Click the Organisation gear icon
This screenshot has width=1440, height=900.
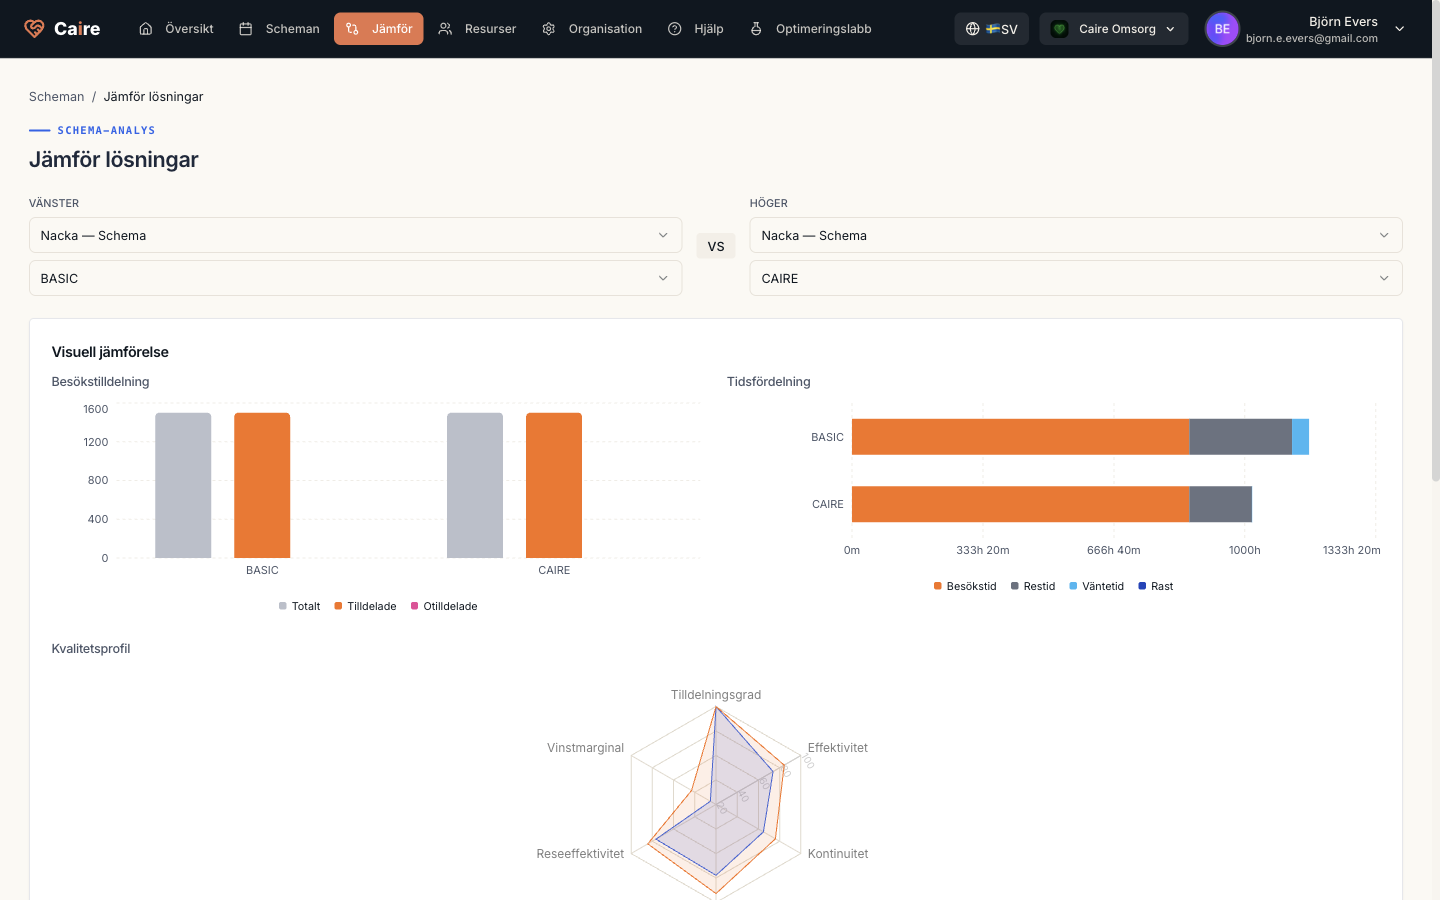click(x=549, y=29)
